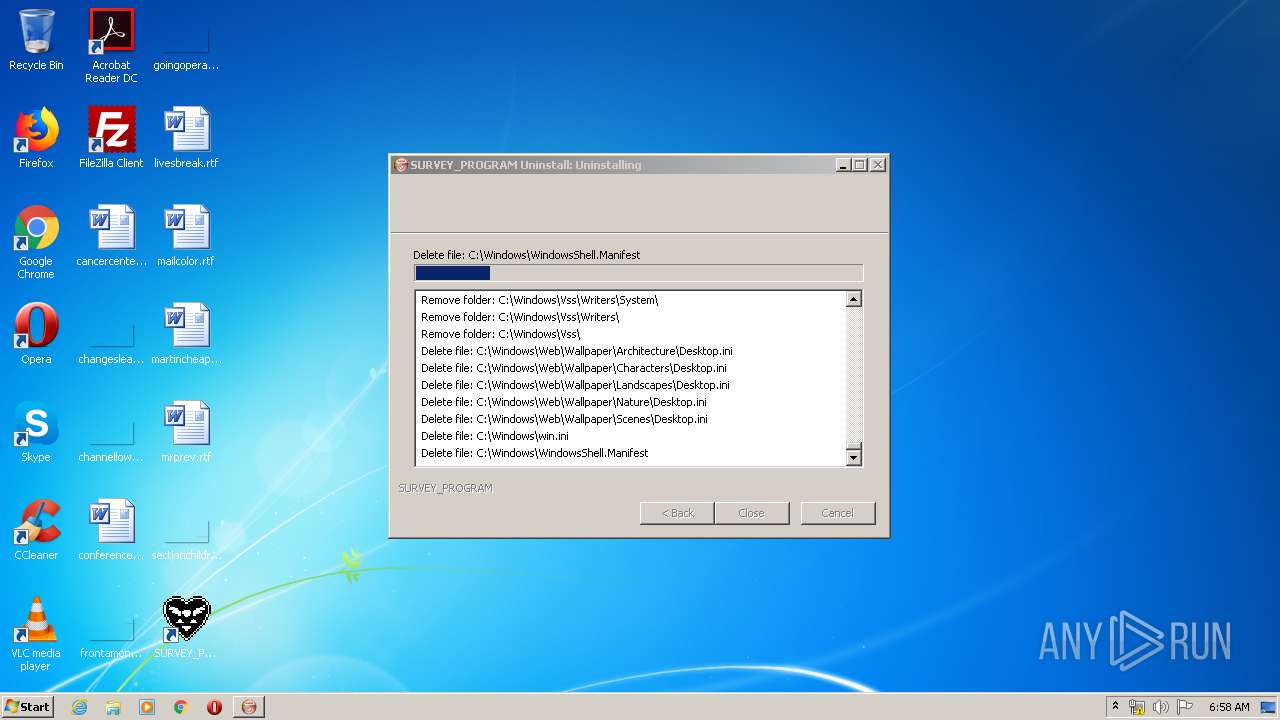Select mailcolor.rtf document icon
The image size is (1280, 720).
[x=186, y=236]
